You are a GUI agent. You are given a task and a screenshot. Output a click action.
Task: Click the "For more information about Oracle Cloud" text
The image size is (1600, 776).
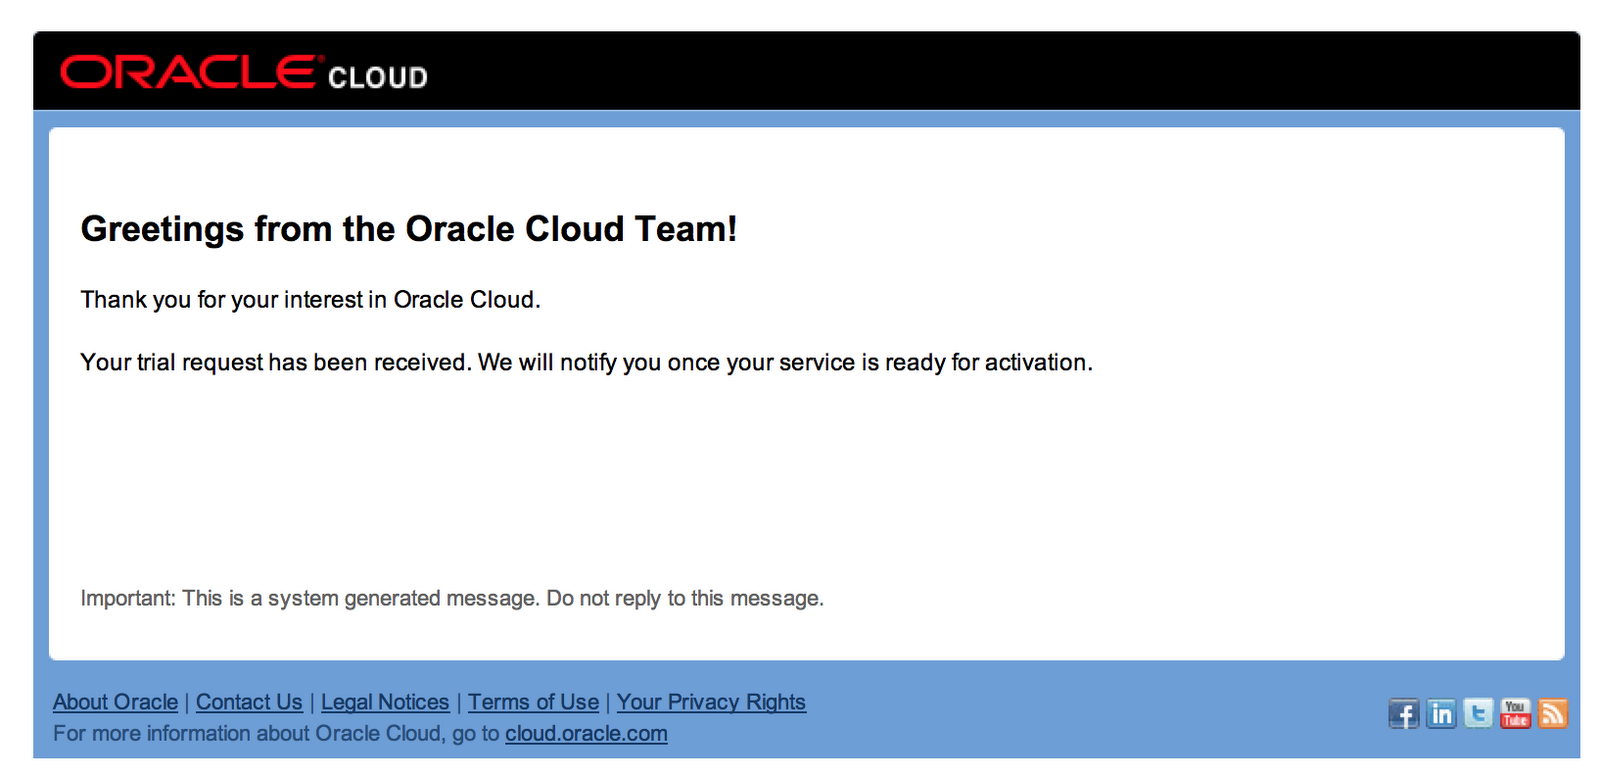click(276, 734)
